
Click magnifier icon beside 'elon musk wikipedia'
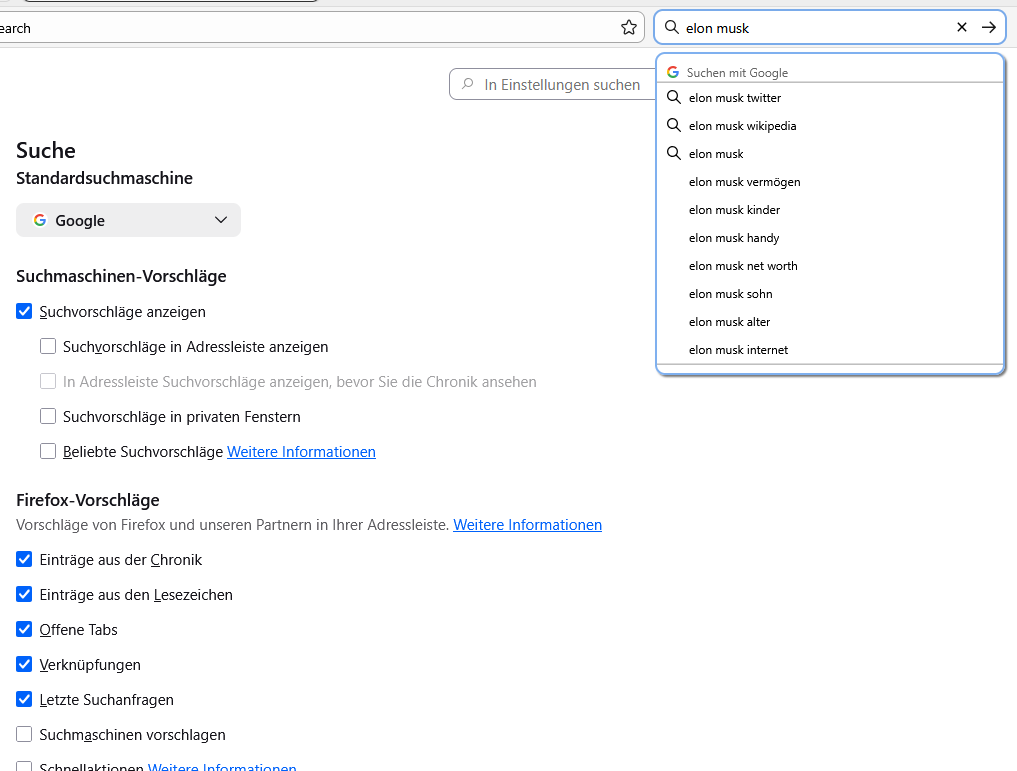(x=674, y=126)
